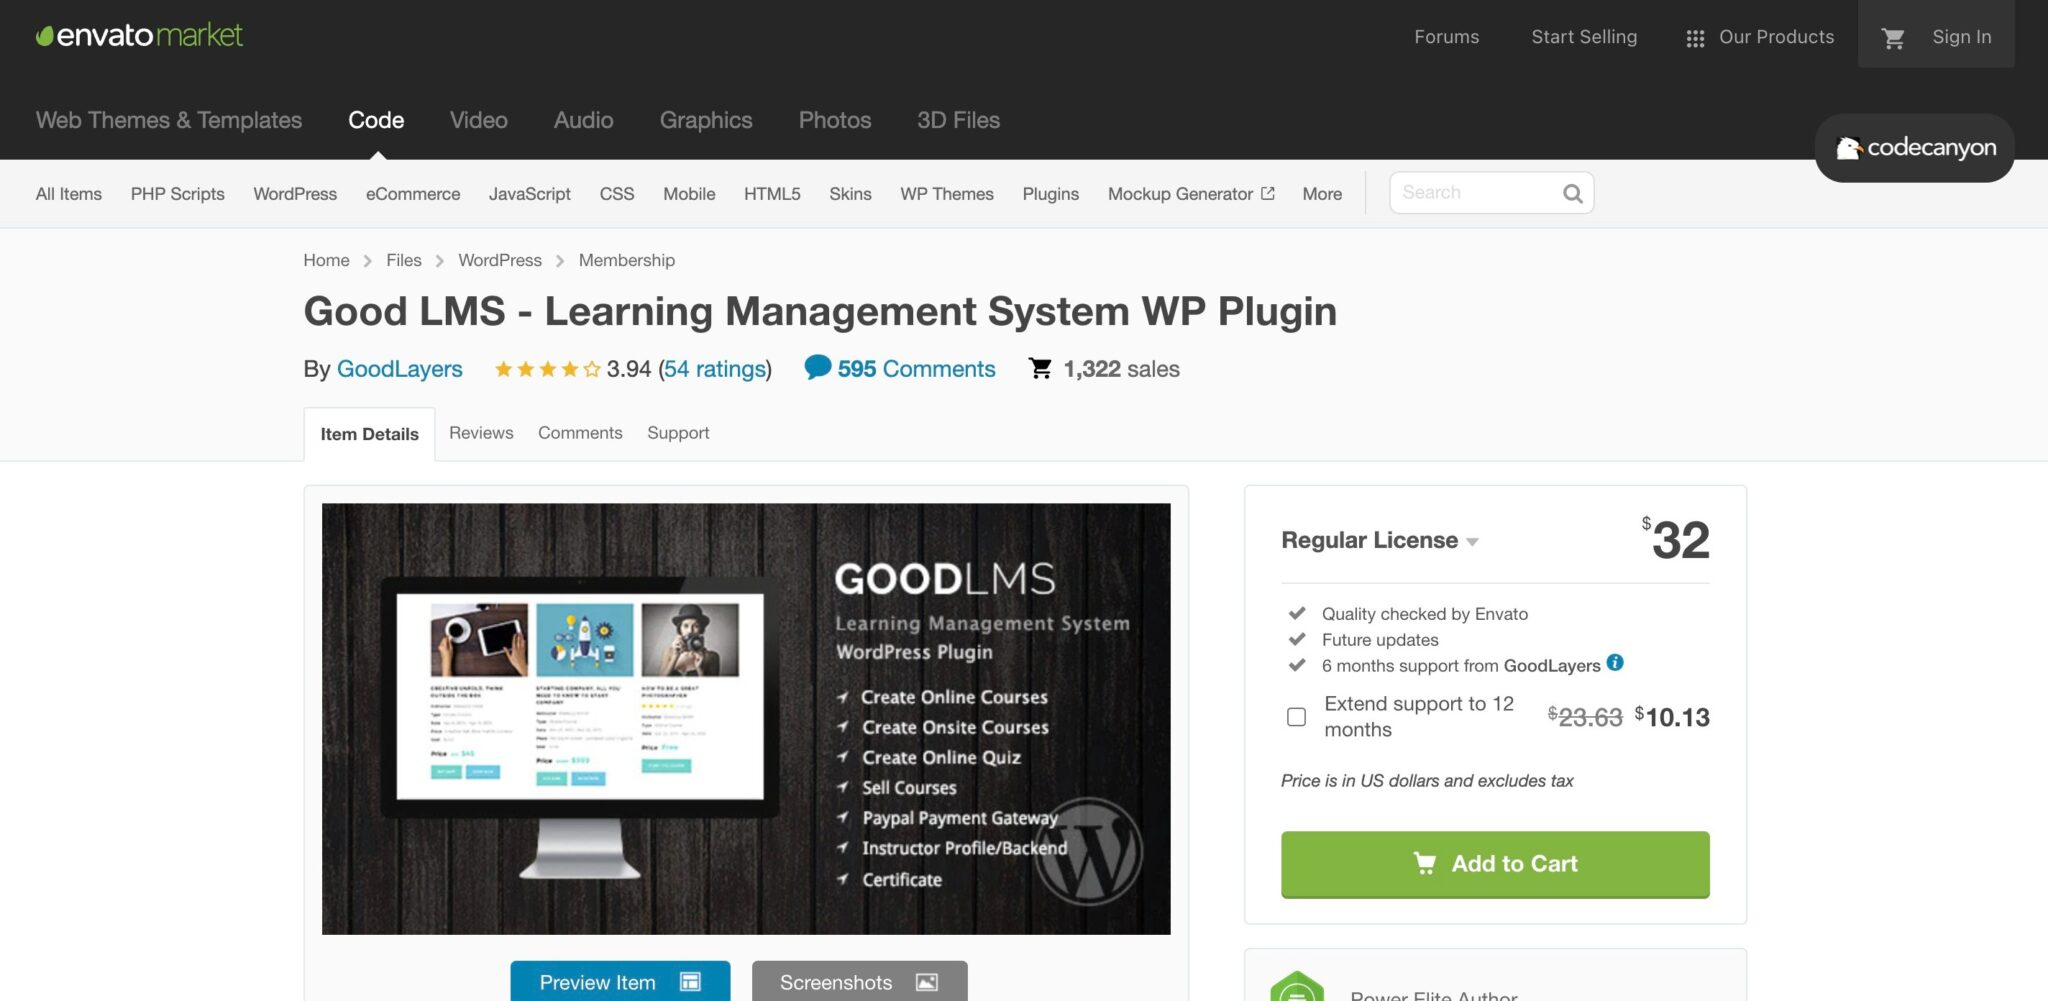This screenshot has width=2048, height=1001.
Task: Switch to the Reviews tab
Action: (481, 433)
